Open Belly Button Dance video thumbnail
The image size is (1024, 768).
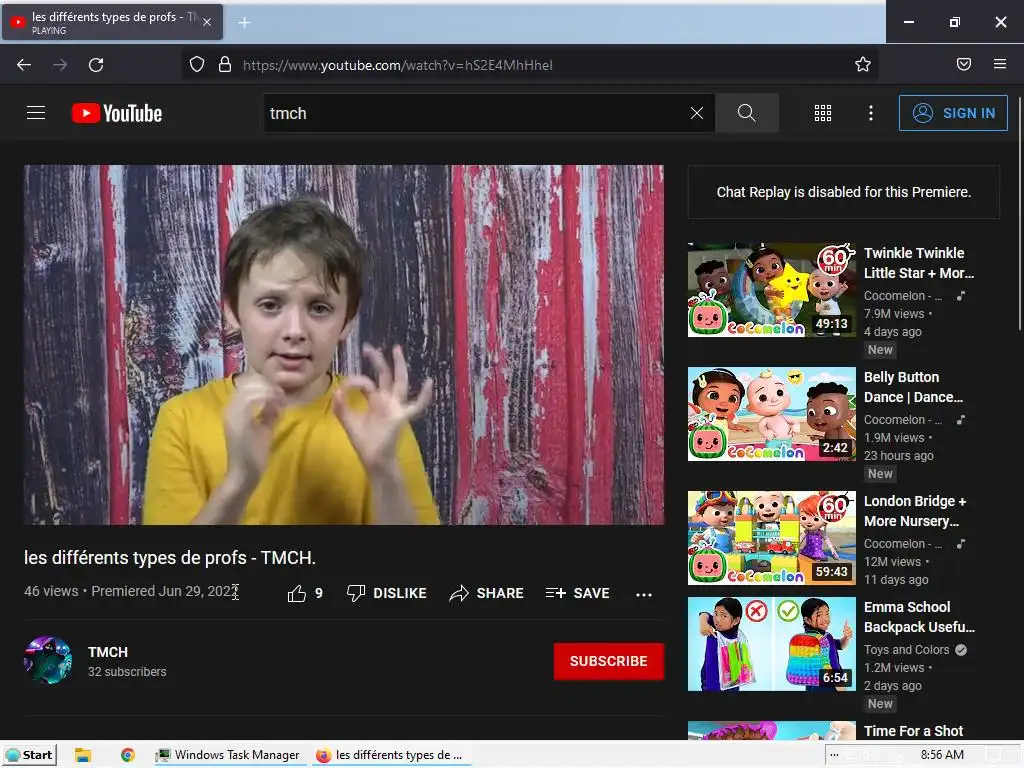coord(771,414)
